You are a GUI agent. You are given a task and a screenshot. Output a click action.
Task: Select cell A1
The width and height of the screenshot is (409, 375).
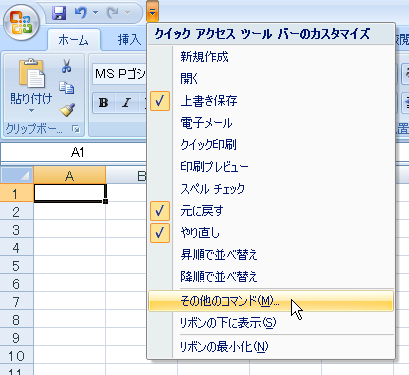tap(70, 193)
